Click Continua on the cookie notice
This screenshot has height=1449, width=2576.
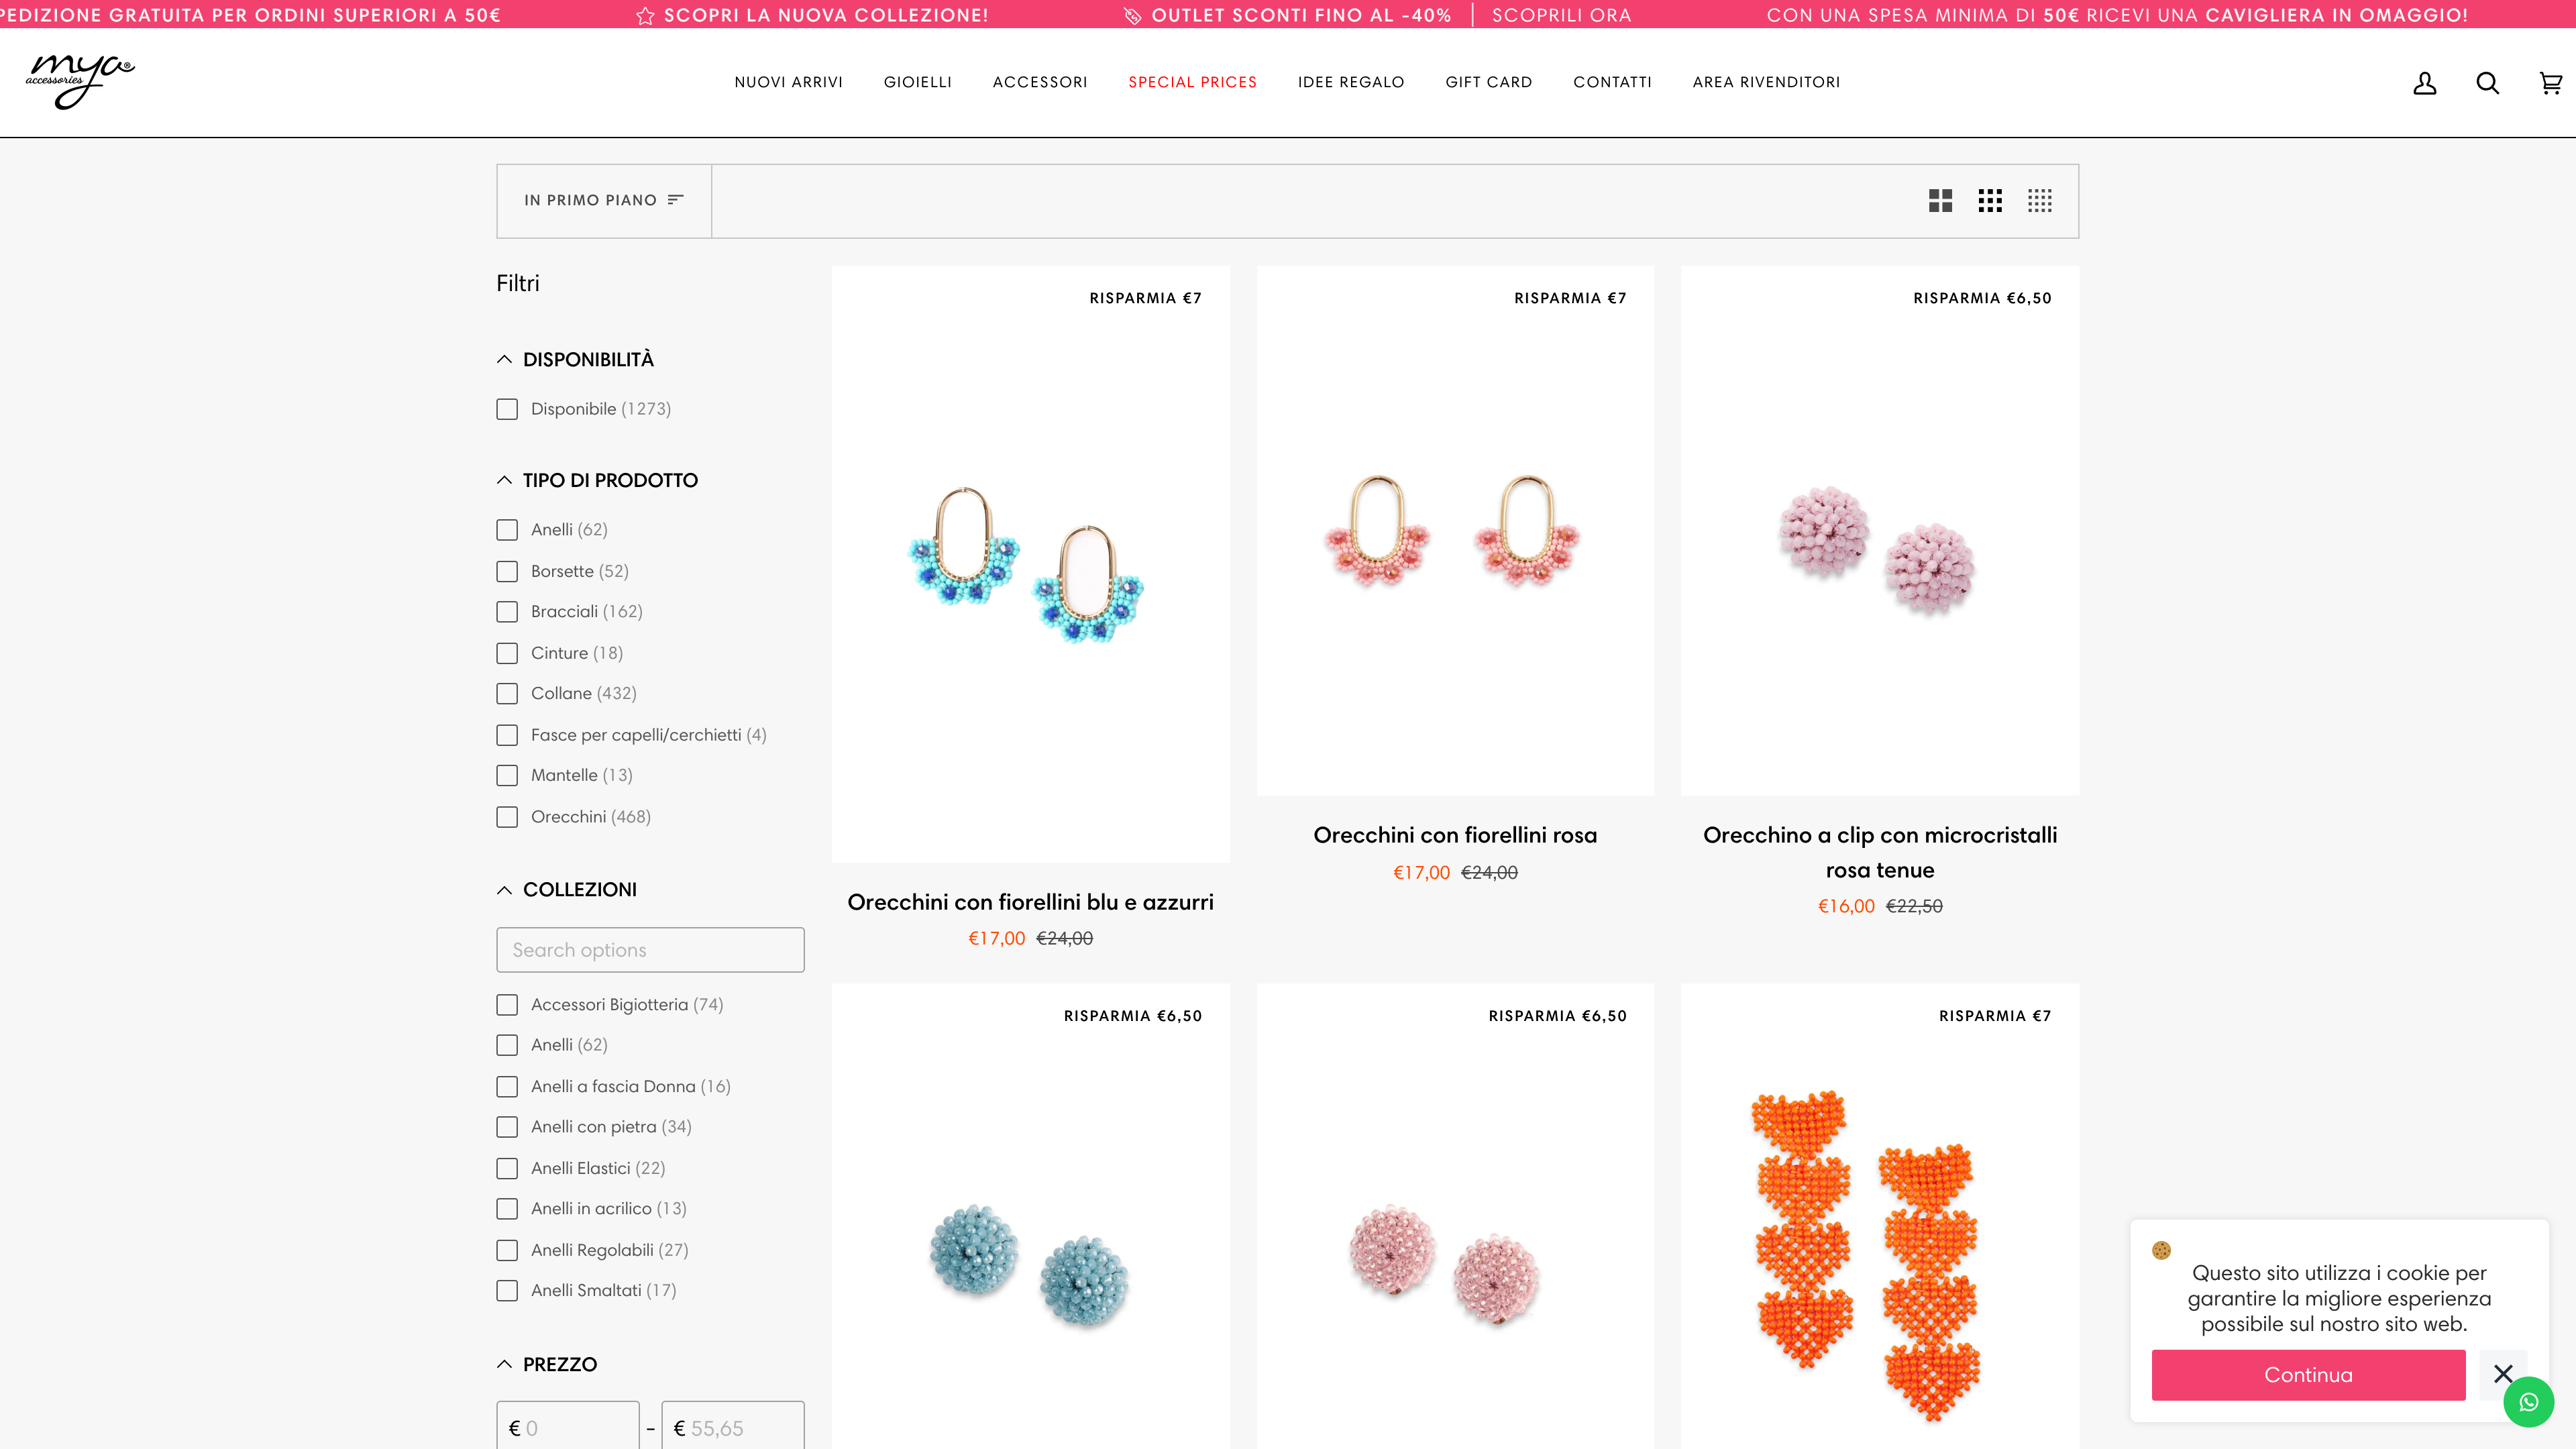pos(2308,1375)
